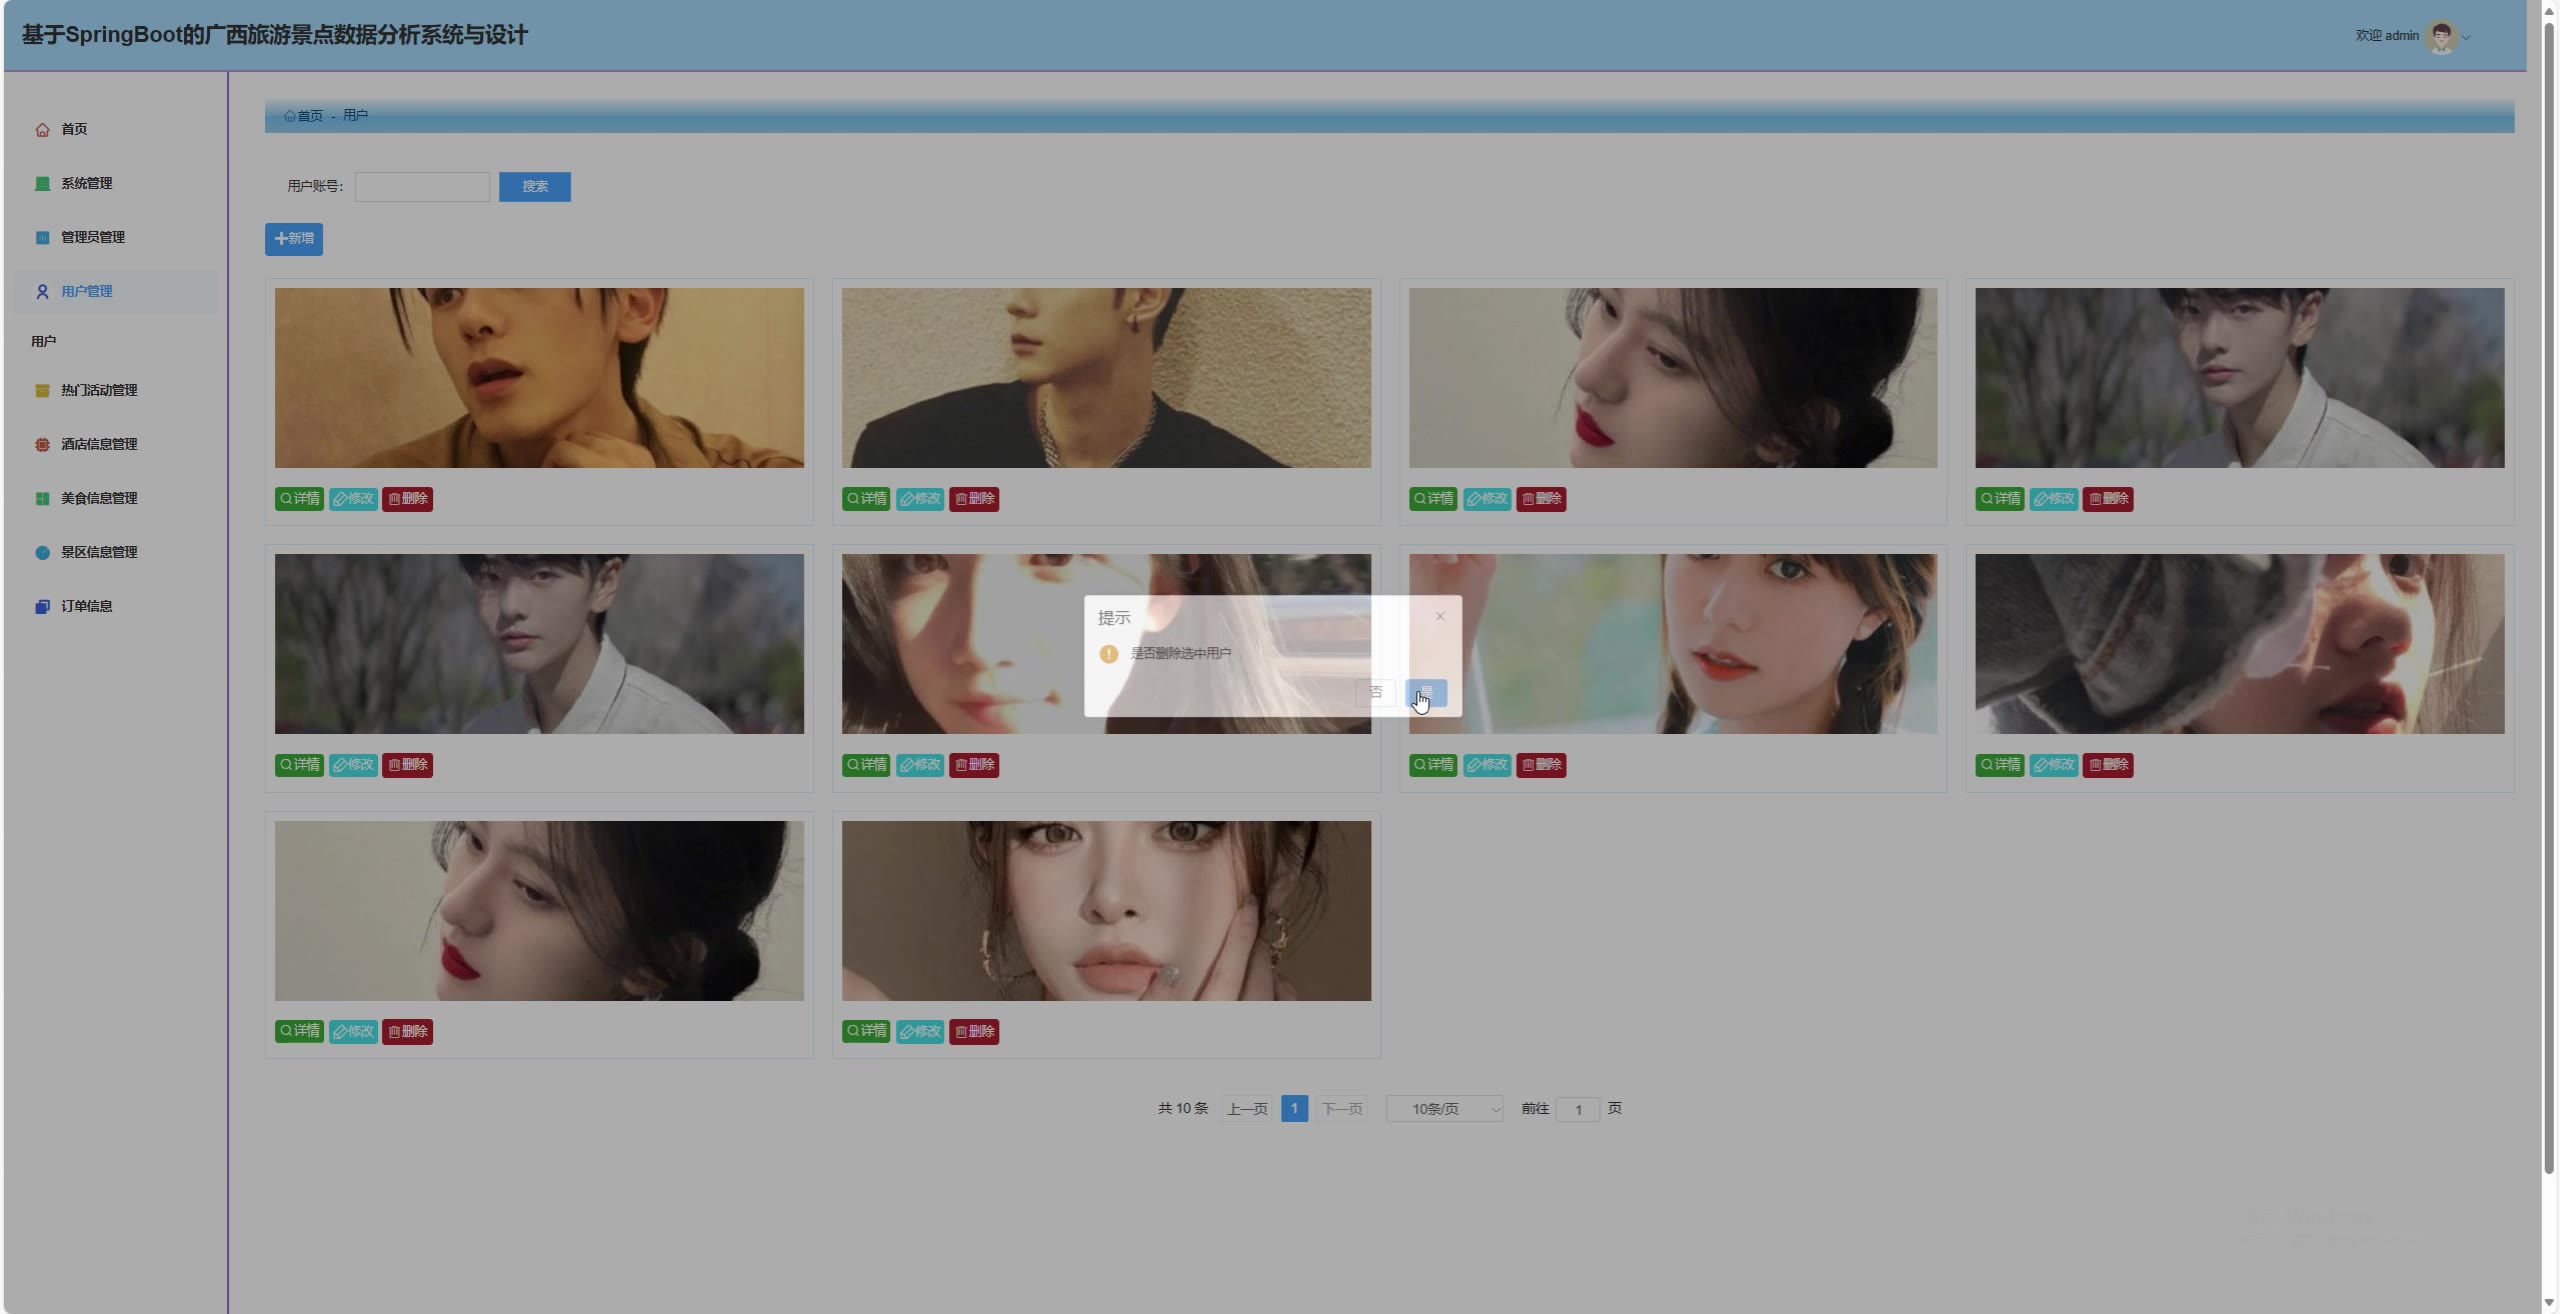Select 用户 submenu item in the sidebar

click(x=44, y=342)
